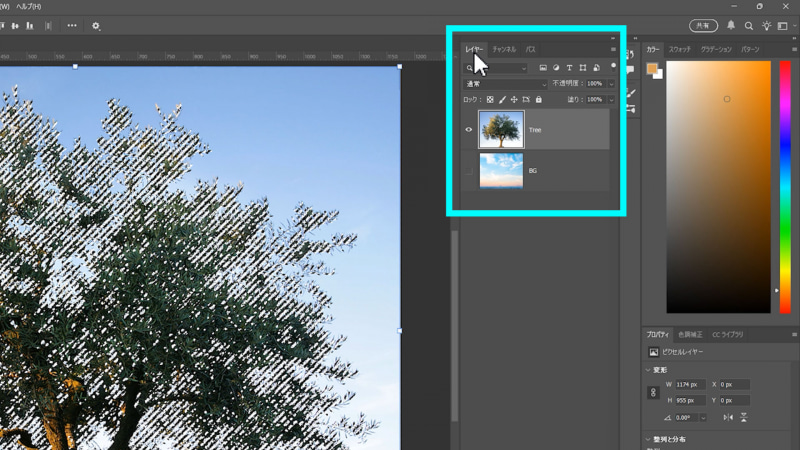The image size is (800, 450).
Task: Show the BG layer via visibility box
Action: coord(468,171)
